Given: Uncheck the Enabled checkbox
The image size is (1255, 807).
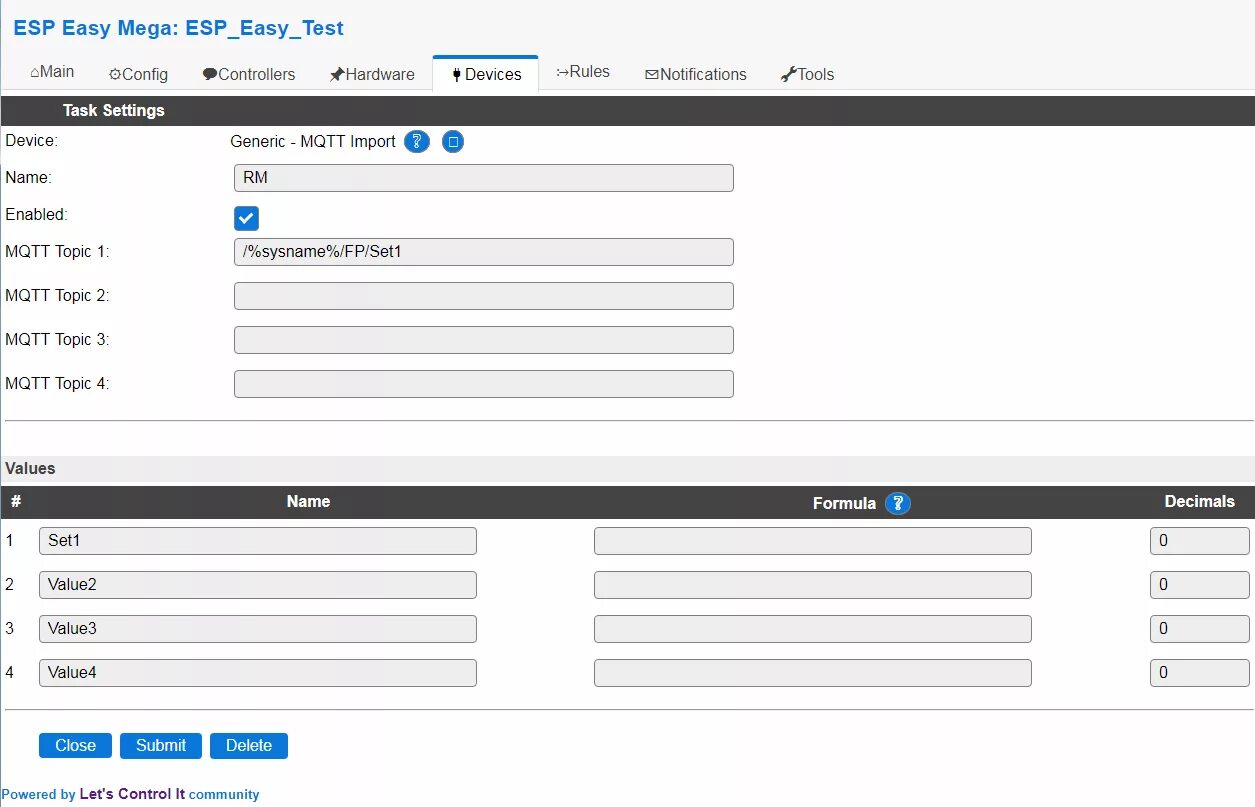Looking at the screenshot, I should 246,218.
